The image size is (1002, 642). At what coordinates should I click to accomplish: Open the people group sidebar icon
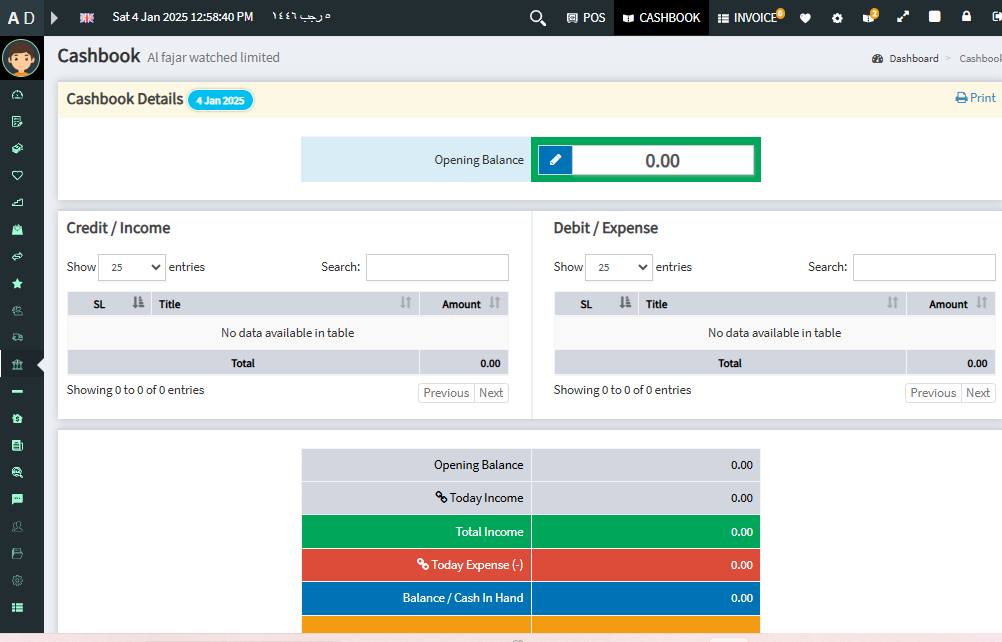pyautogui.click(x=17, y=310)
